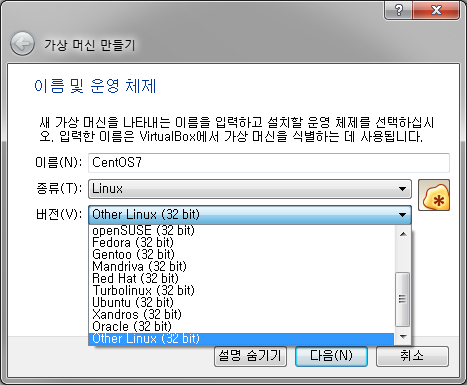
Task: Open the help question mark button
Action: coord(398,10)
